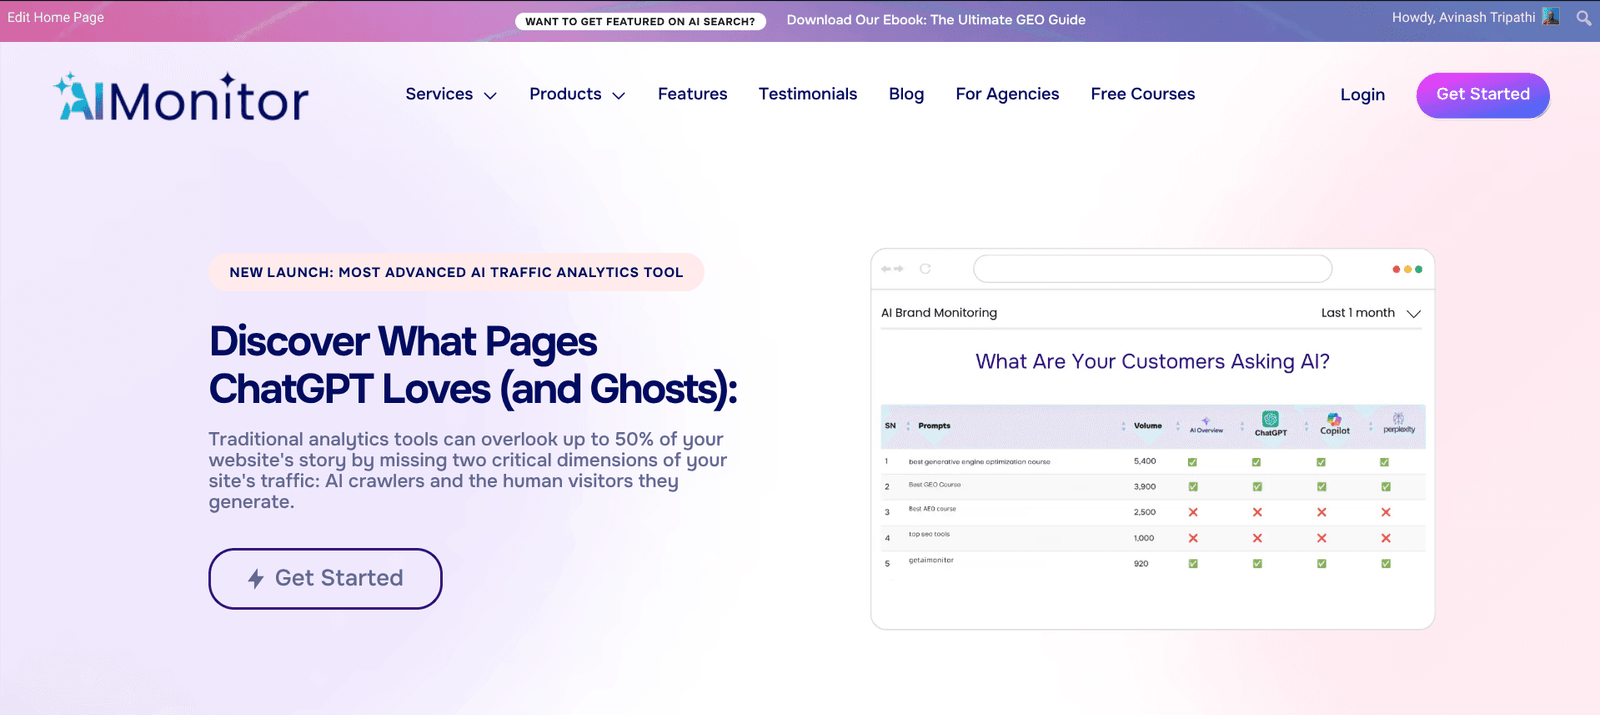Click red X under Perplexity for row 4
Image resolution: width=1600 pixels, height=715 pixels.
tap(1386, 538)
